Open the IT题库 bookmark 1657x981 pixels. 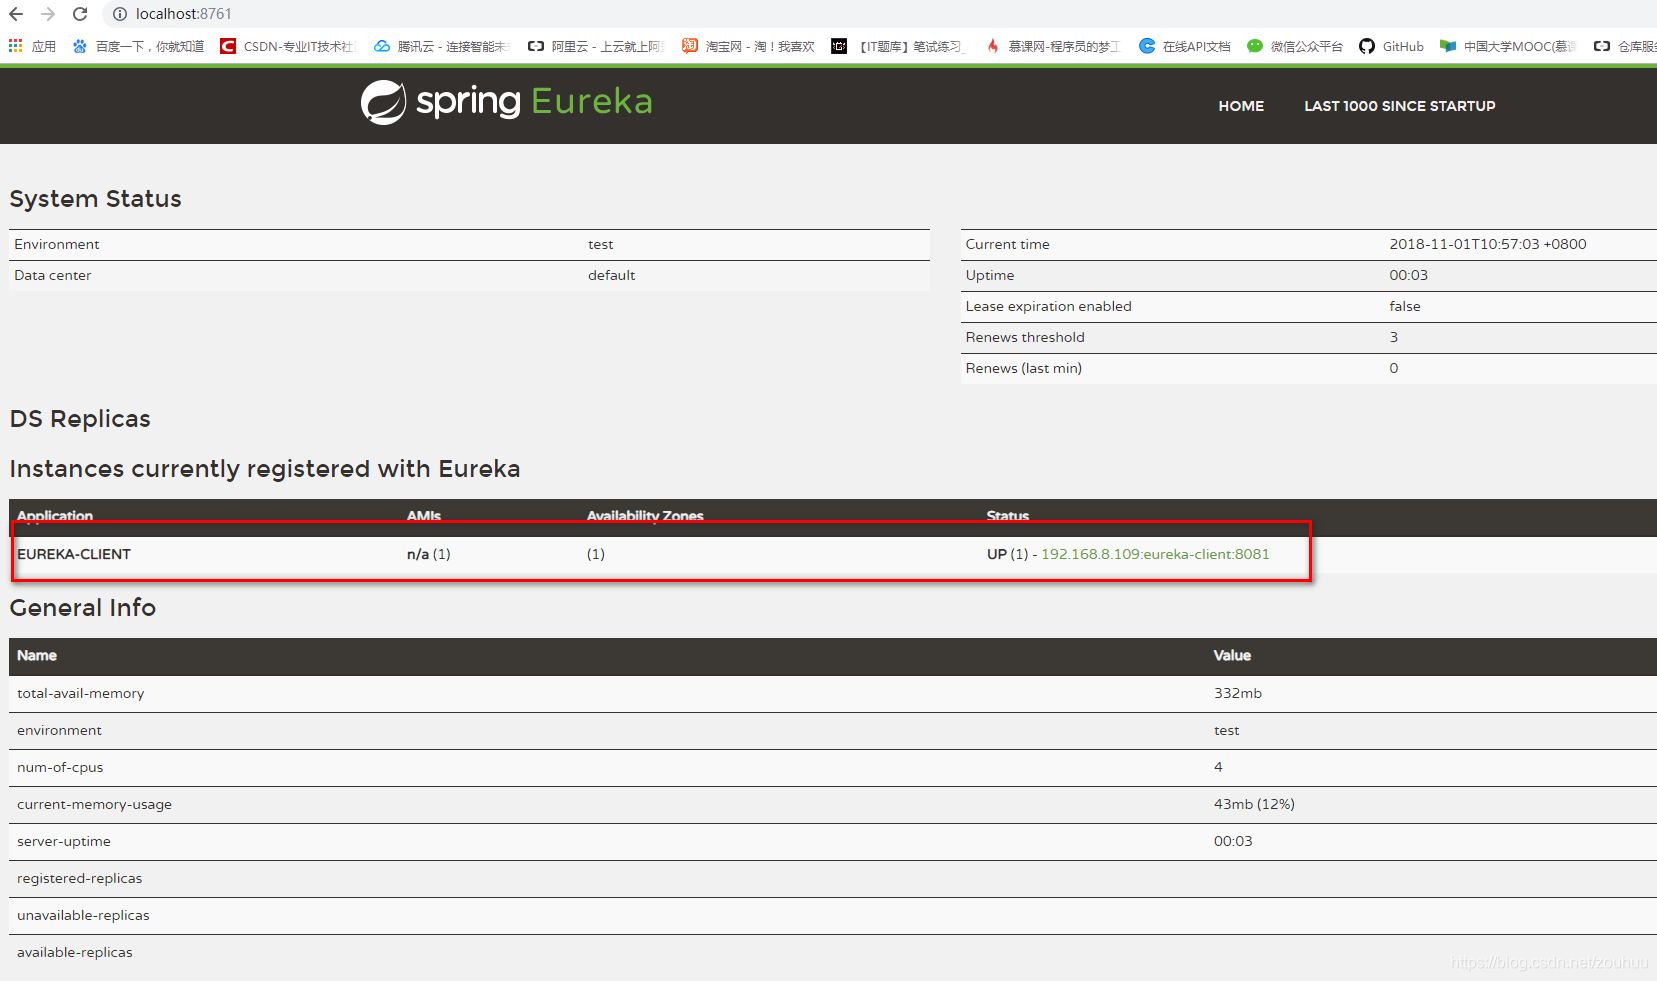(x=898, y=46)
